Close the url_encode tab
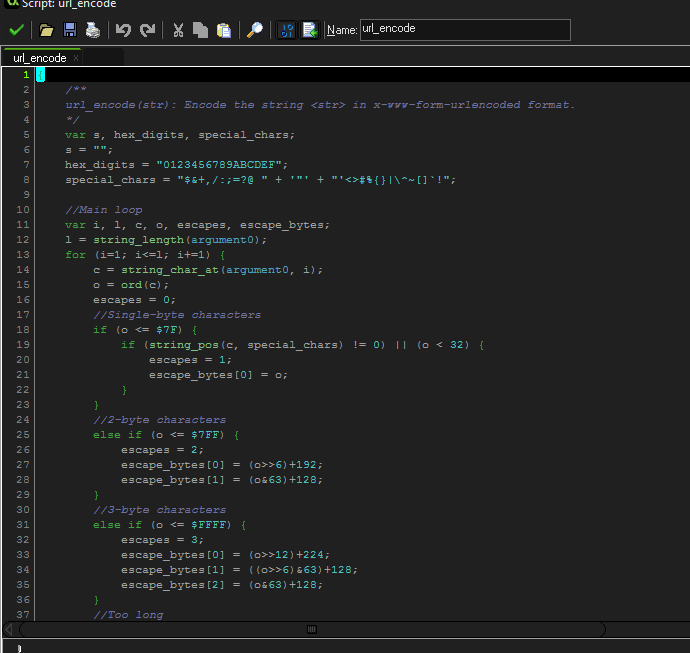690x653 pixels. [77, 58]
